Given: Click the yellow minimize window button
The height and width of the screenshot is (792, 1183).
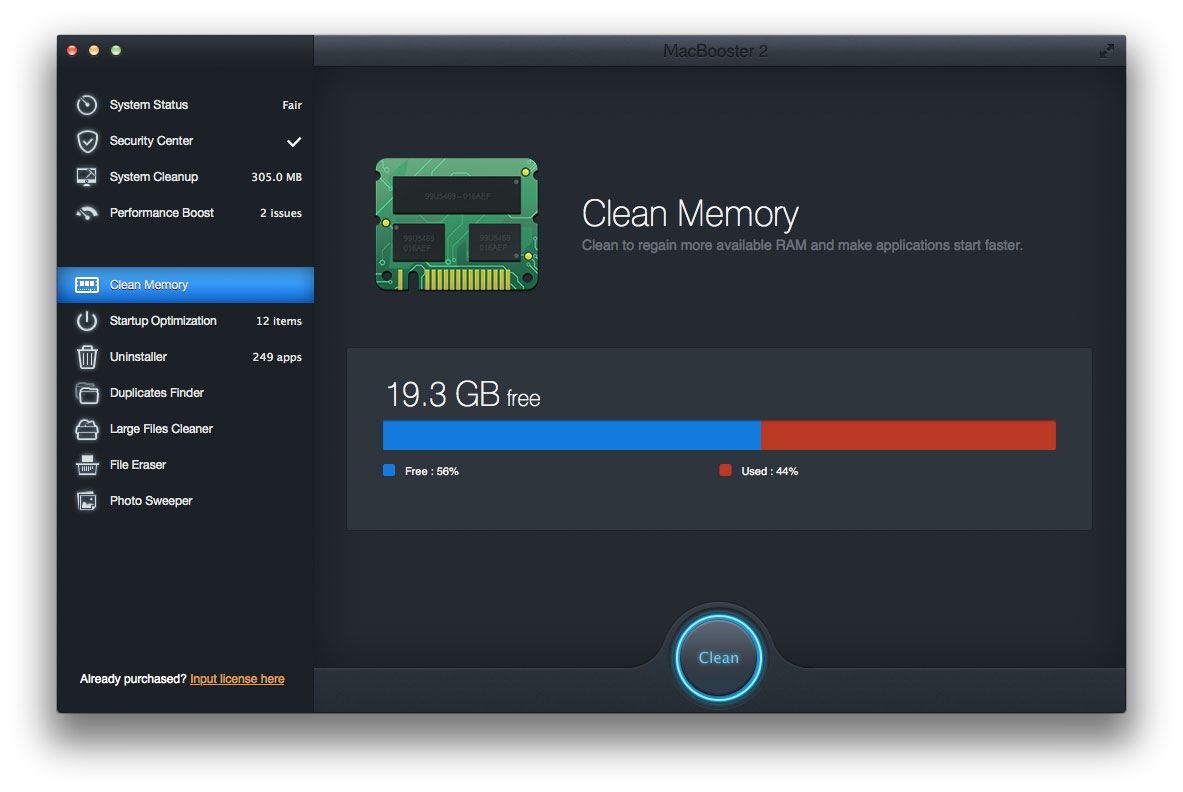Looking at the screenshot, I should [94, 51].
